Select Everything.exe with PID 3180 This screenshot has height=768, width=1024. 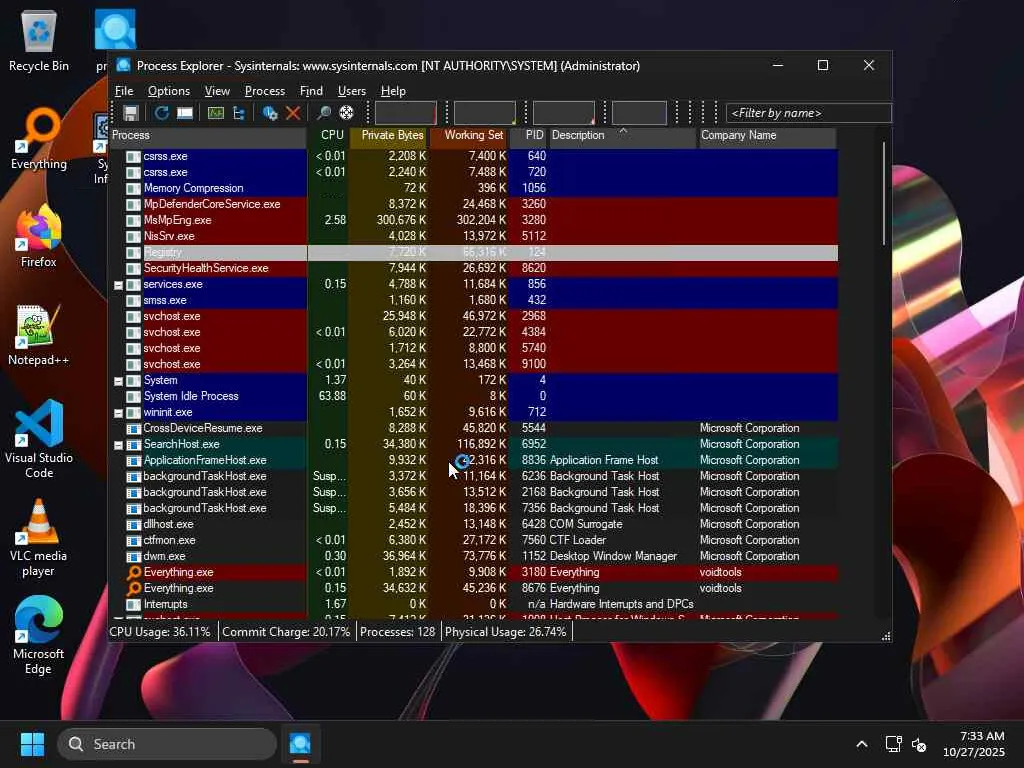[x=473, y=572]
